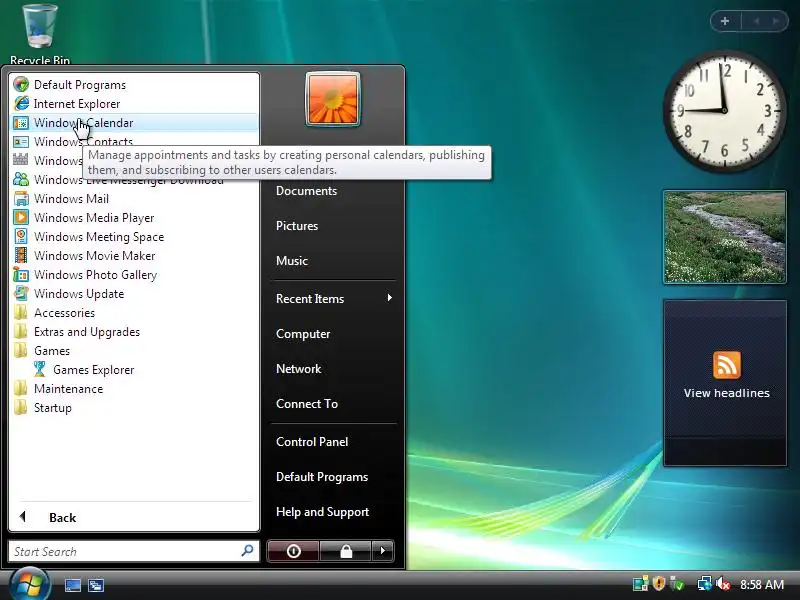Click the sidebar add gadget plus button

pos(725,21)
